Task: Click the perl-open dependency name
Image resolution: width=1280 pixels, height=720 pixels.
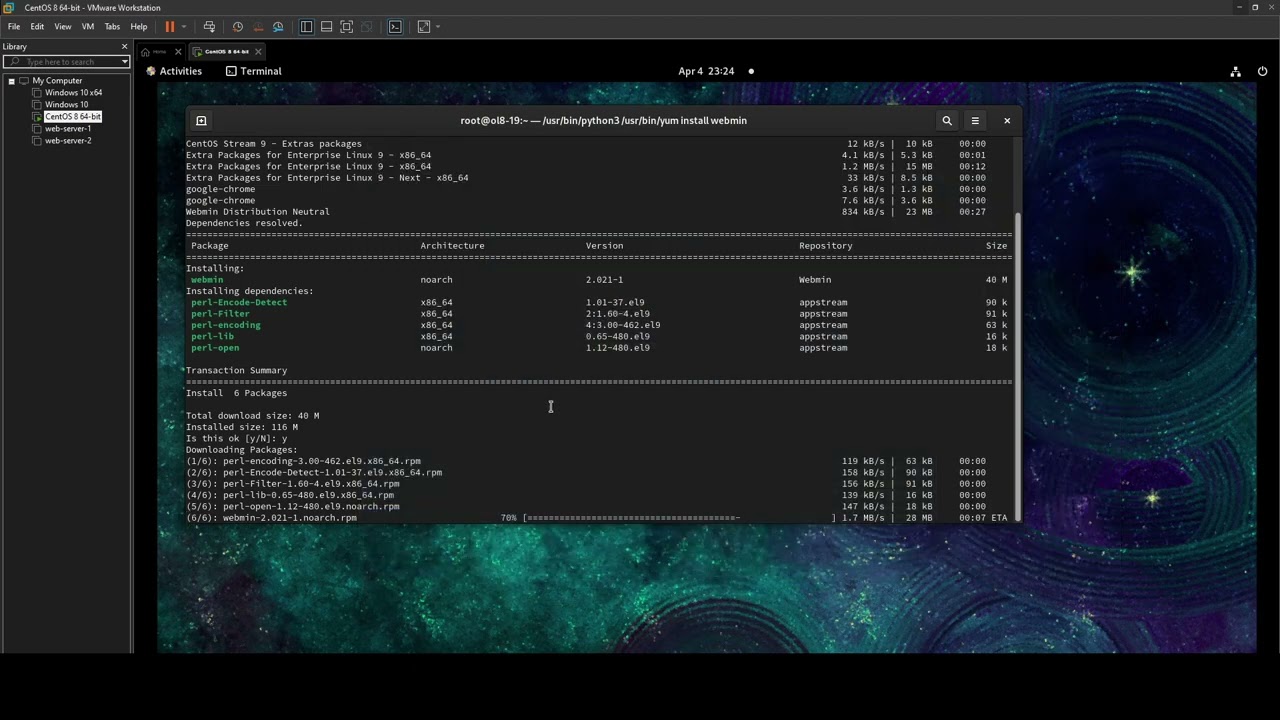Action: pyautogui.click(x=215, y=348)
